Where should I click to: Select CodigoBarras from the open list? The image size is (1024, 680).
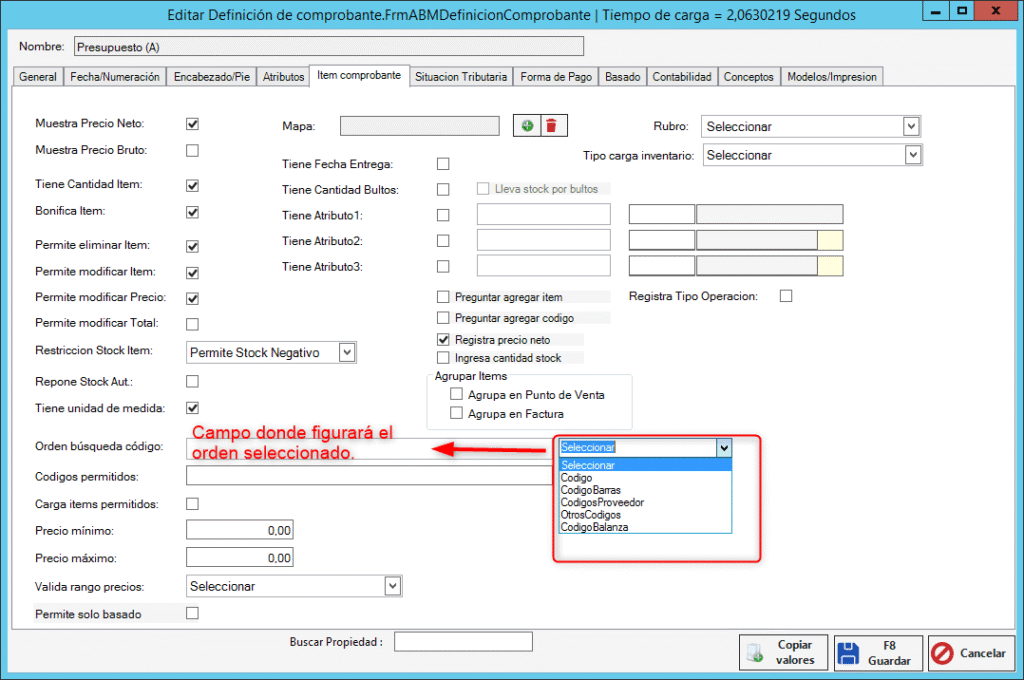coord(589,490)
